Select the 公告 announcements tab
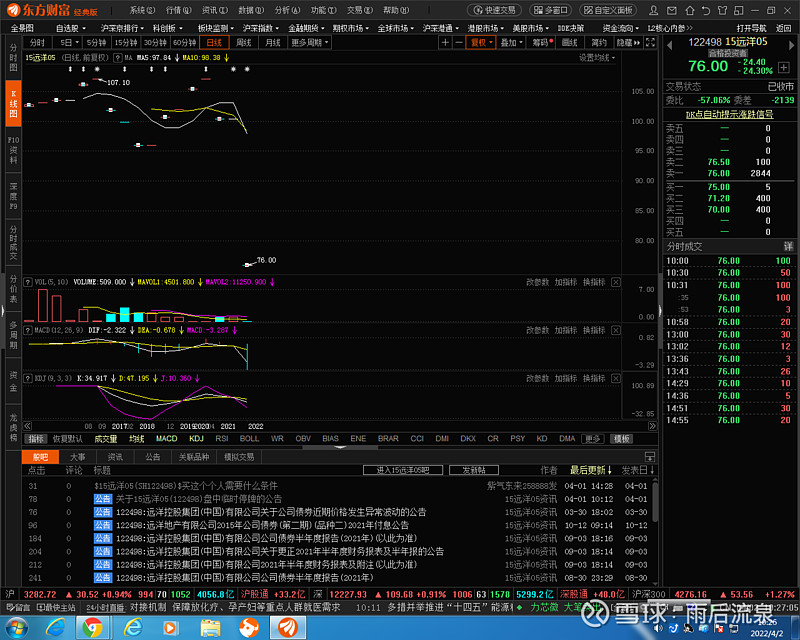Screen dimensions: 800x640 (153, 457)
